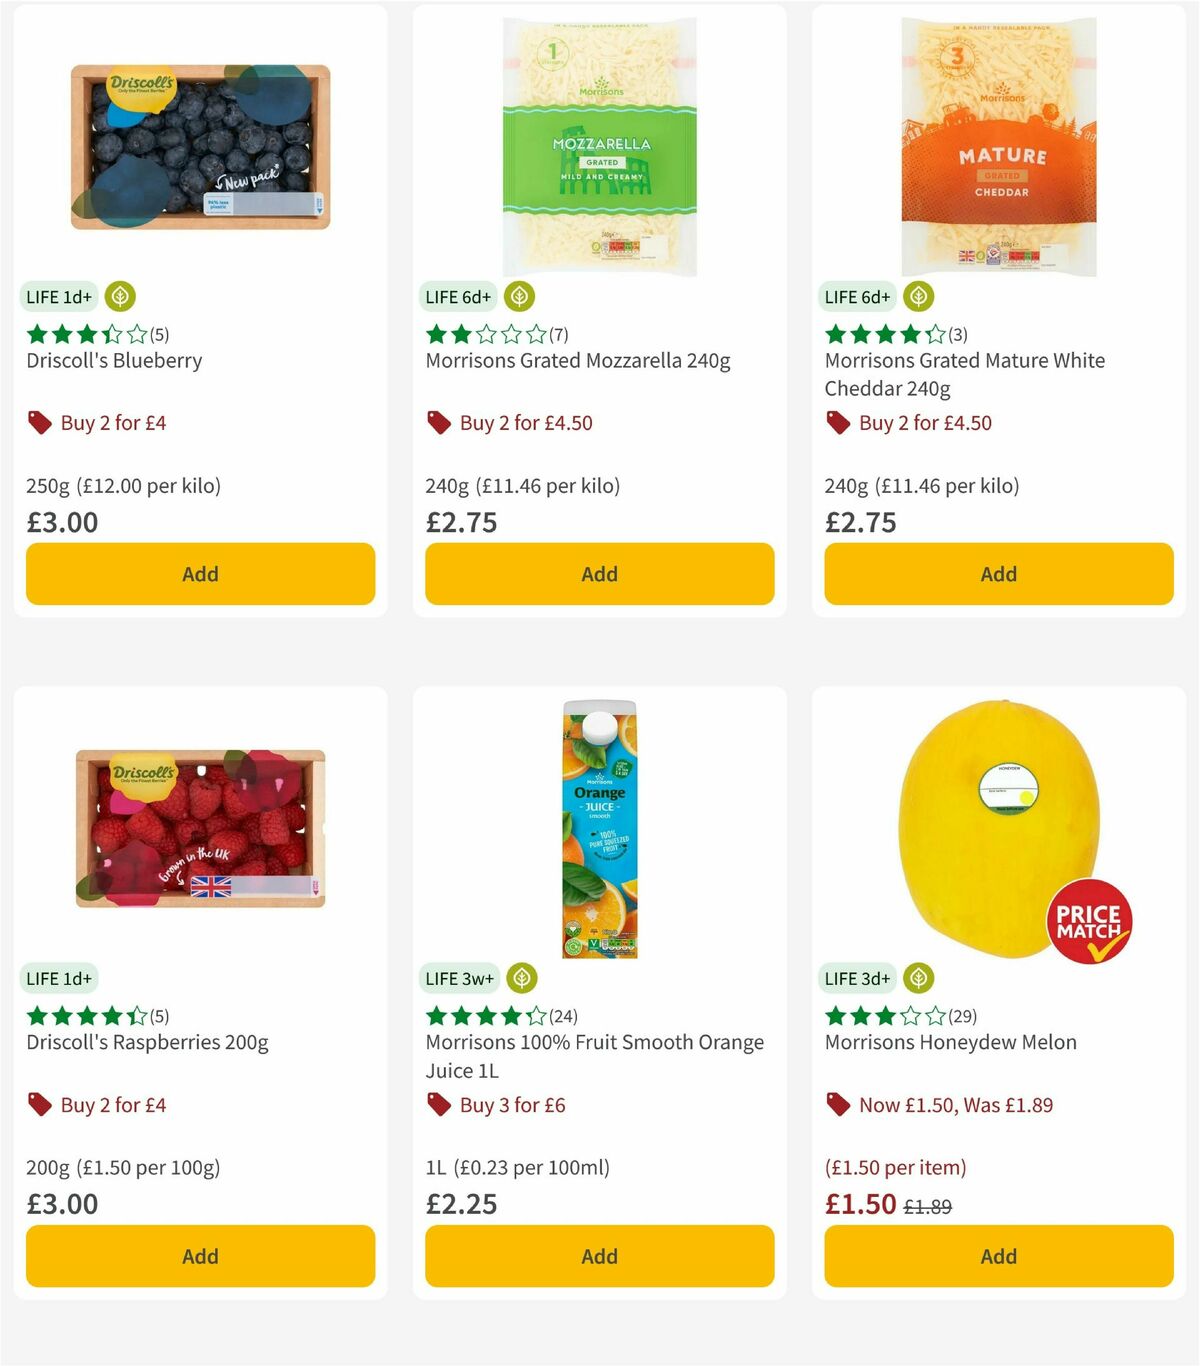Toggle the LIFE 1d+ badge on Driscoll's Blueberry
This screenshot has height=1366, width=1200.
pos(60,296)
